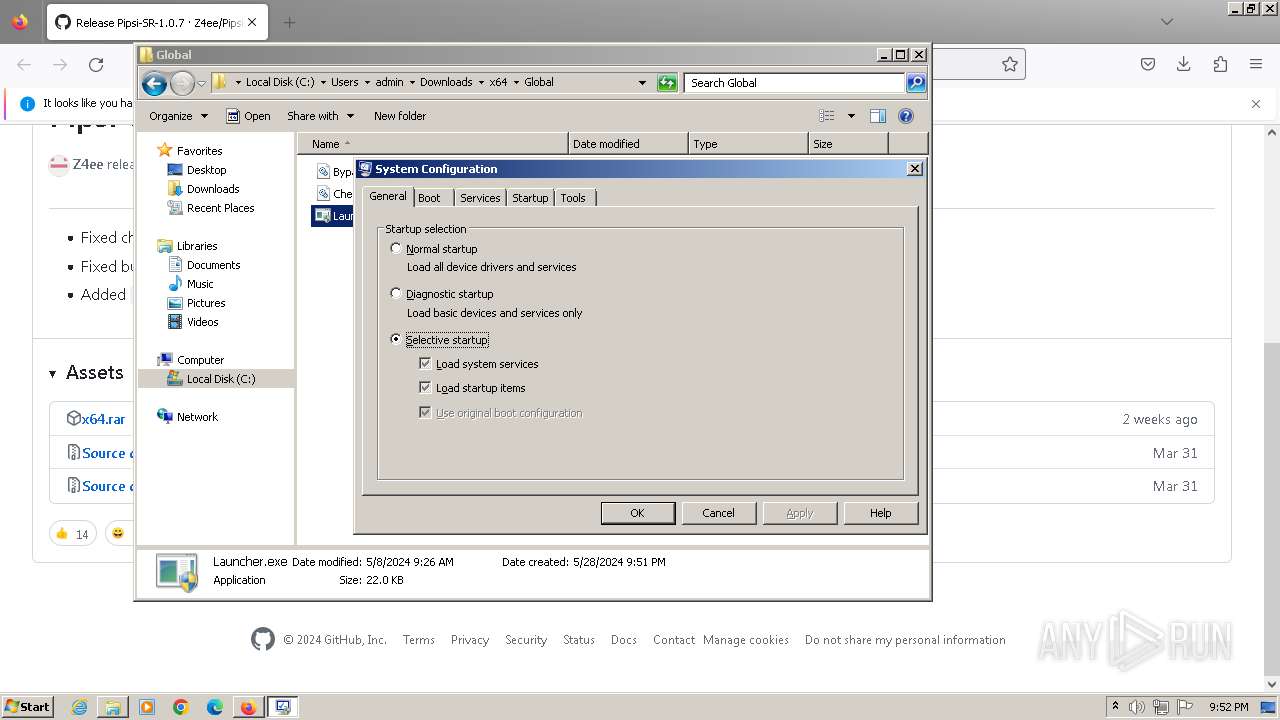Dismiss the Firefox notification bar

pyautogui.click(x=1256, y=103)
